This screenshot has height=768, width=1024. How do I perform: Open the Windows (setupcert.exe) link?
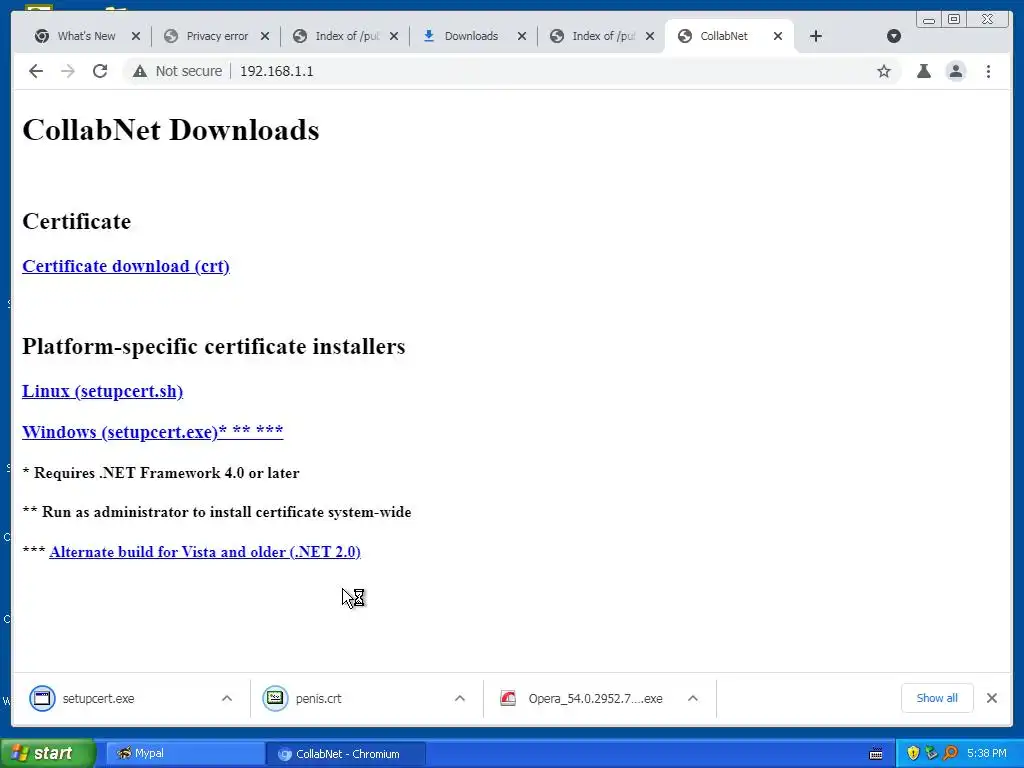point(153,432)
